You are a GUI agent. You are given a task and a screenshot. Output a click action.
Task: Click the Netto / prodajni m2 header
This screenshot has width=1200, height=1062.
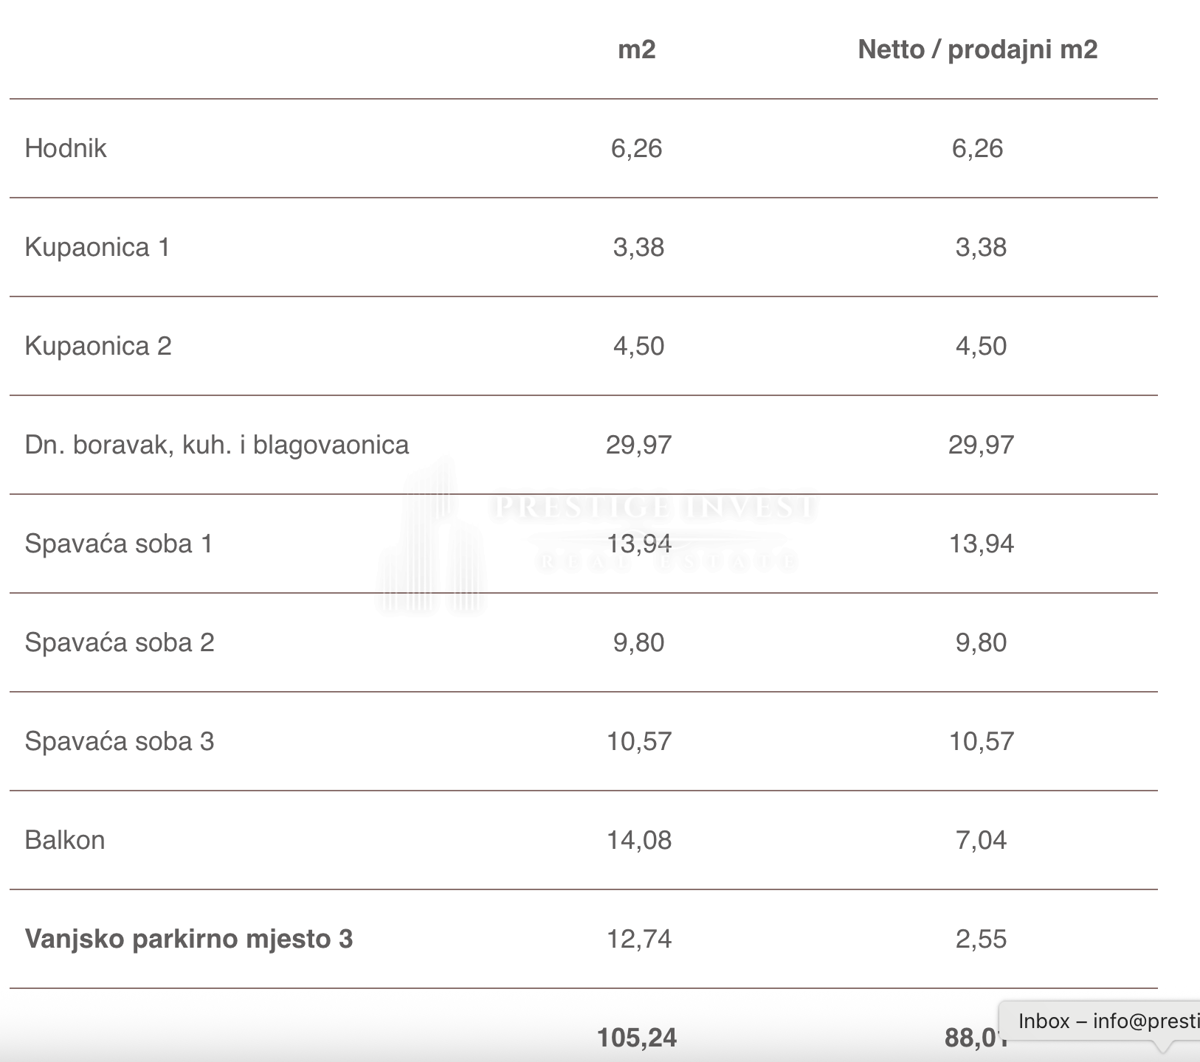click(x=977, y=50)
